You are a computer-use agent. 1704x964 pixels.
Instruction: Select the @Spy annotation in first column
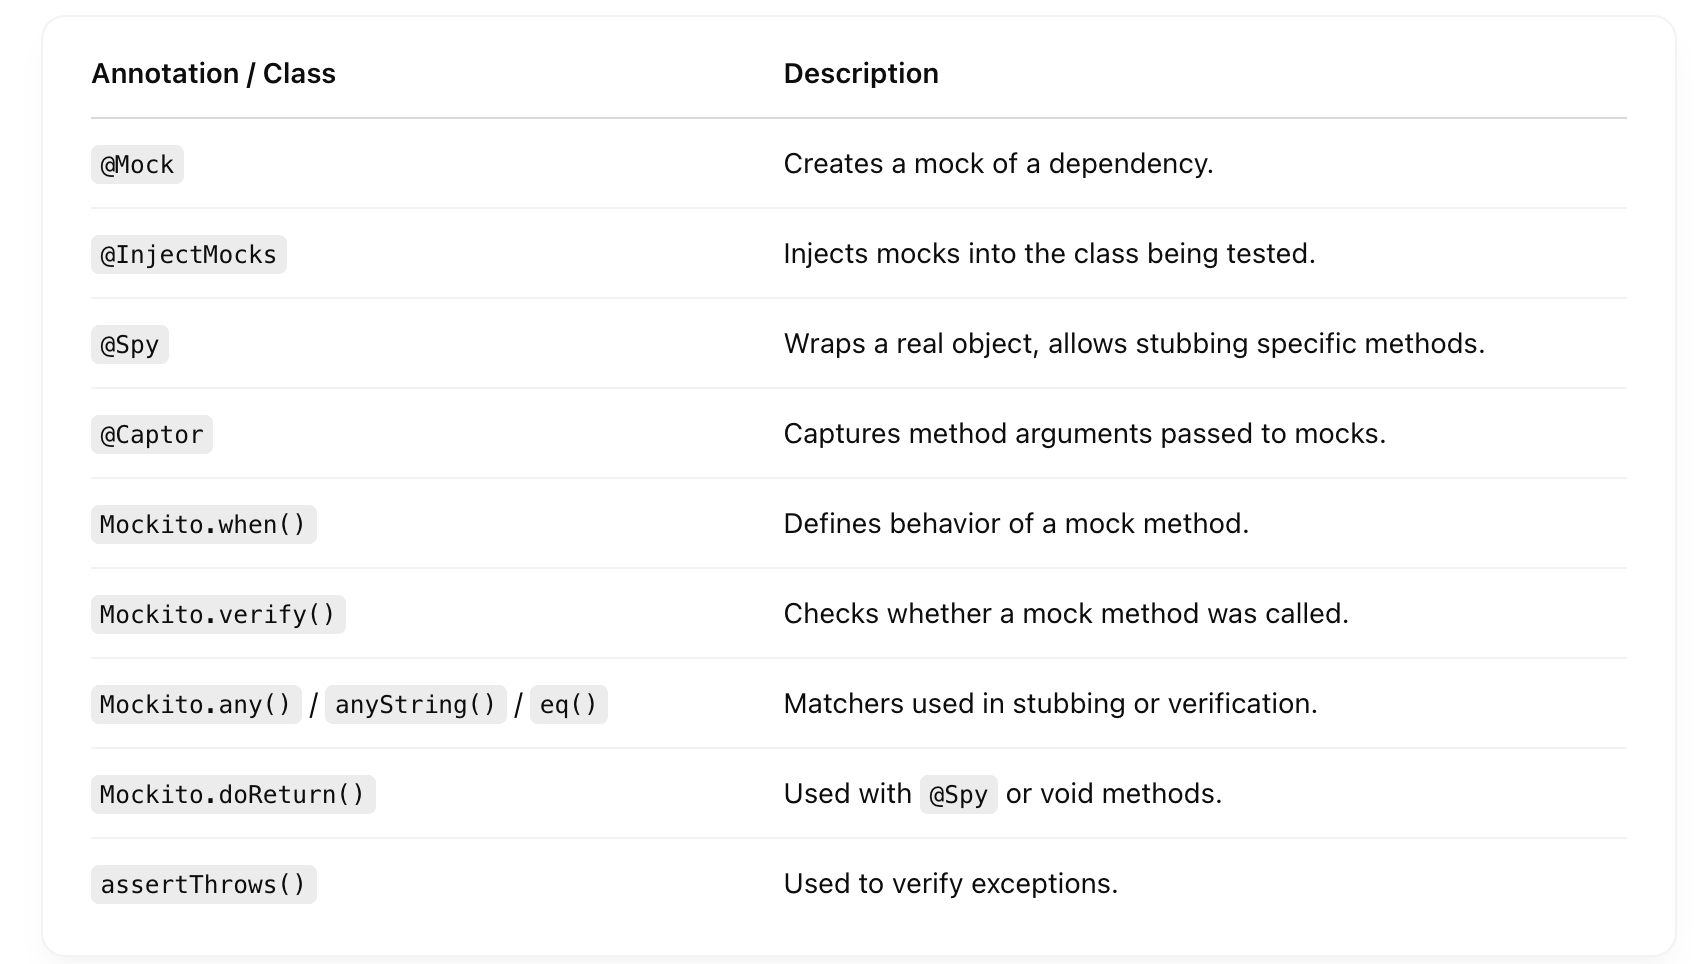(x=130, y=345)
